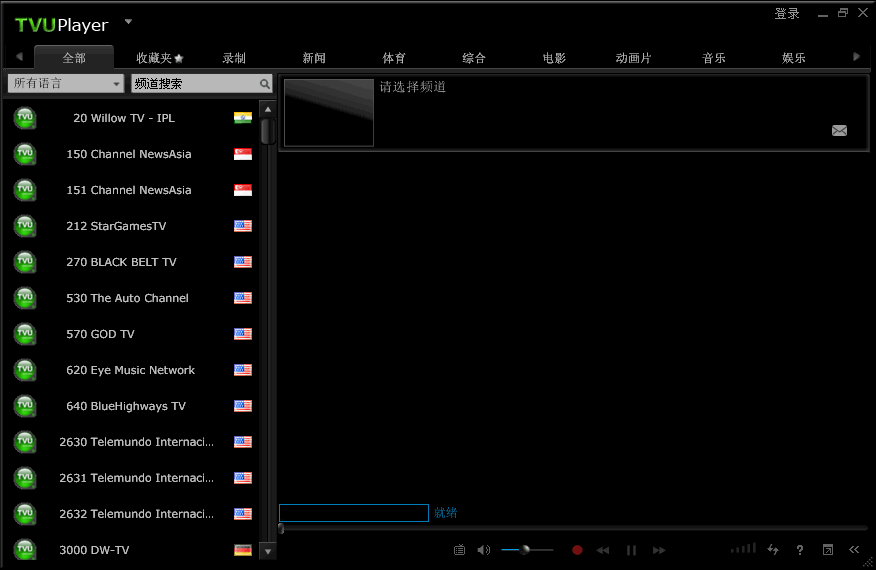Open the 电影 movies tab
Viewport: 876px width, 570px height.
click(554, 58)
